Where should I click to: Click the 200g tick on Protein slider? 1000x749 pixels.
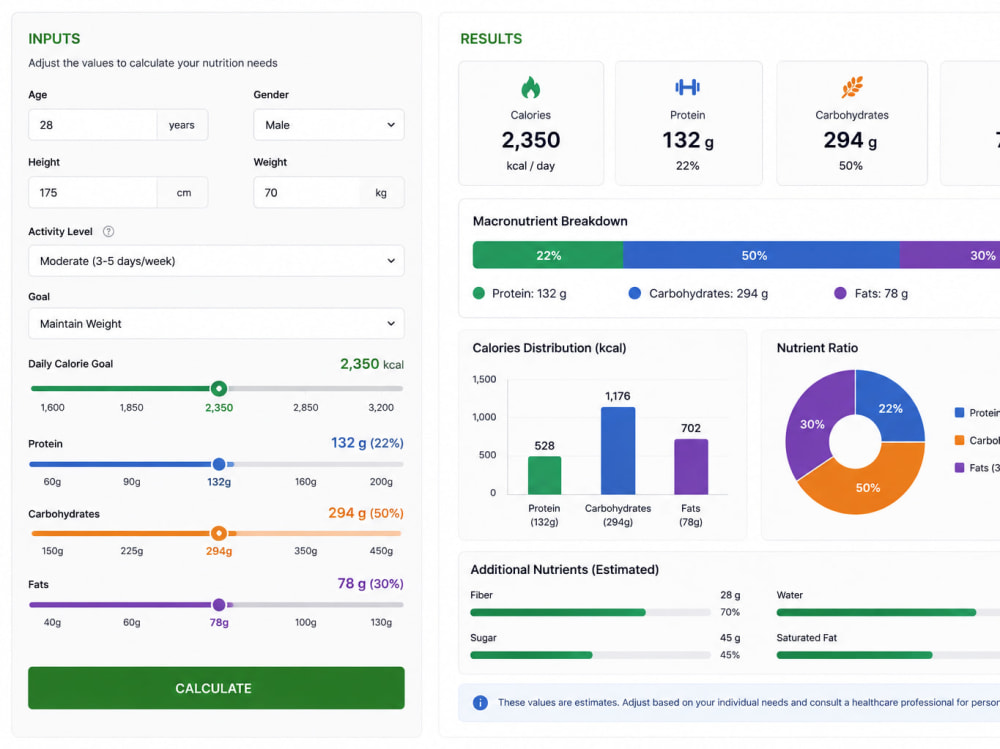pyautogui.click(x=381, y=482)
